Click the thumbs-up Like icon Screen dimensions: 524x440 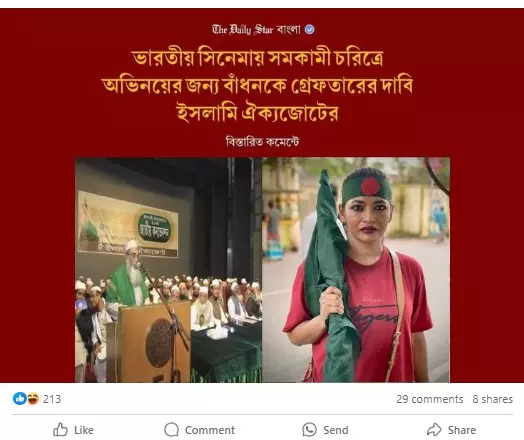pos(60,429)
